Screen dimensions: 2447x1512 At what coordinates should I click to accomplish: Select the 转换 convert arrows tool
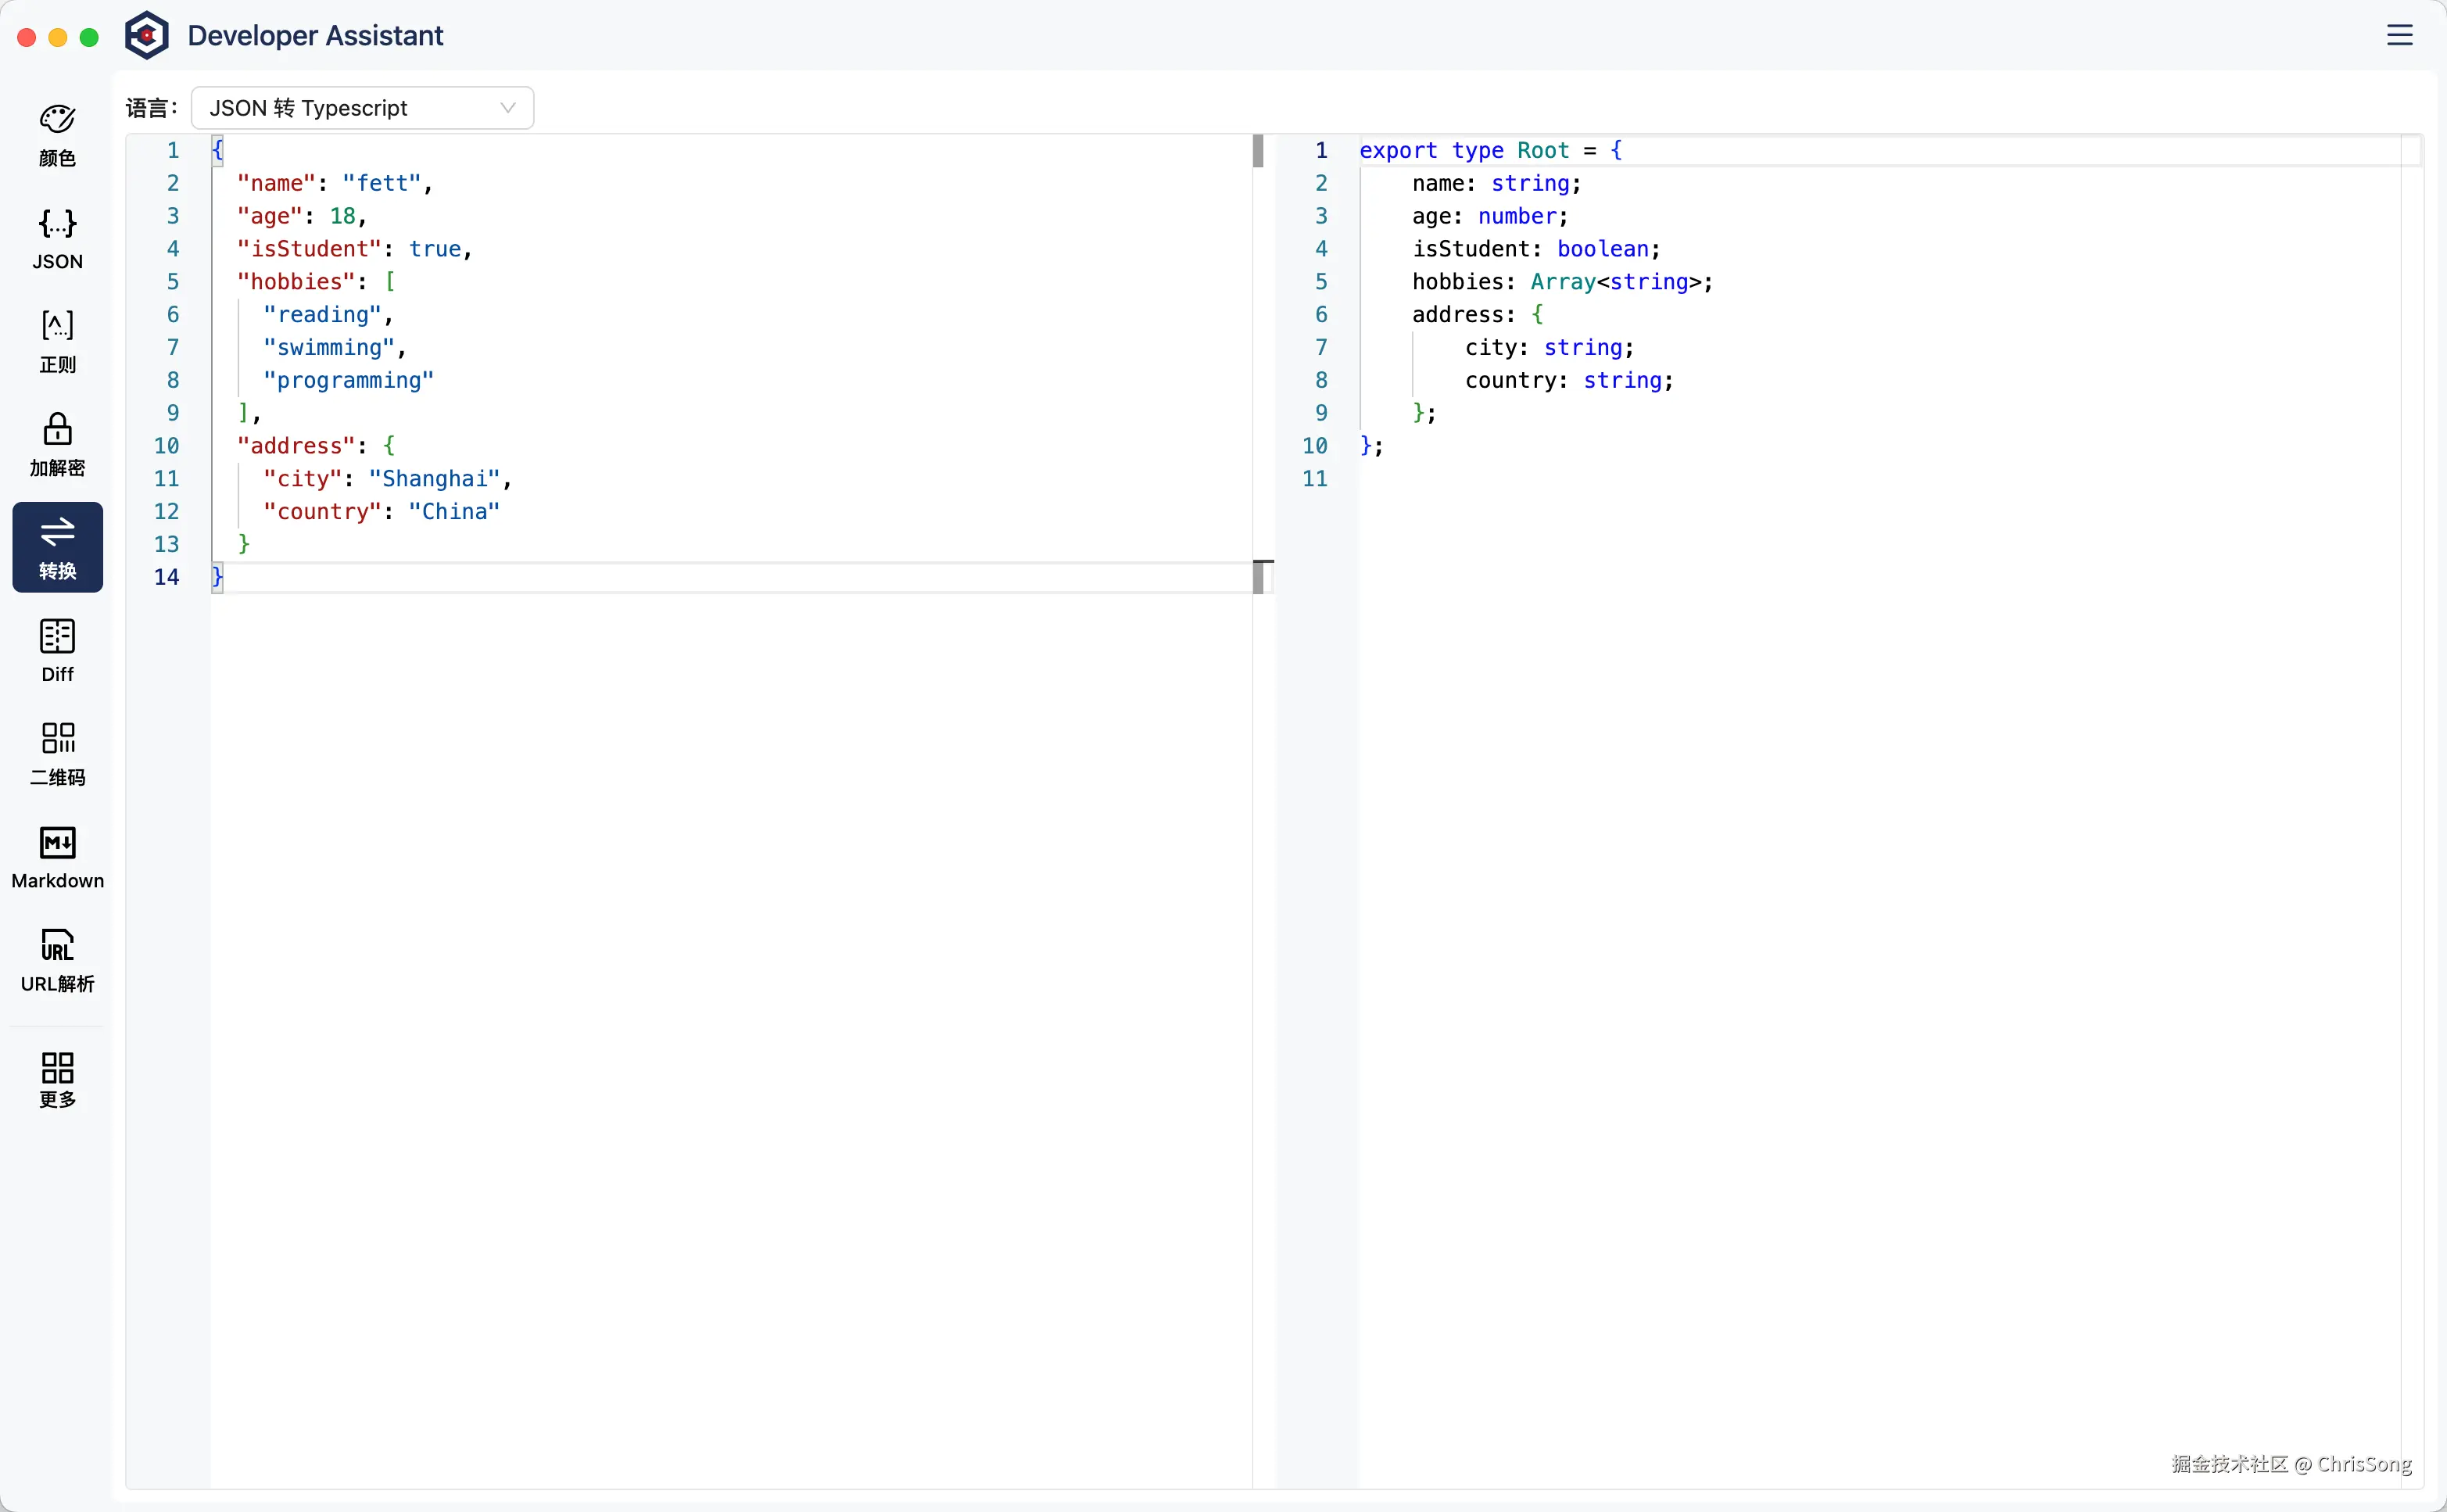(x=57, y=547)
